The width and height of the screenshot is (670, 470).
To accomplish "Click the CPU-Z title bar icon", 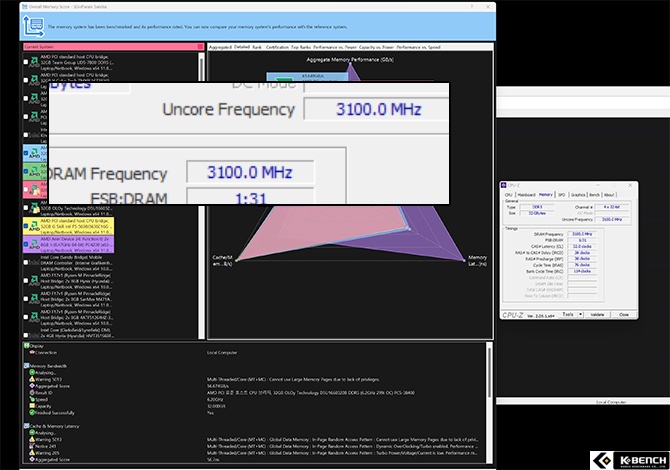I will pyautogui.click(x=504, y=185).
